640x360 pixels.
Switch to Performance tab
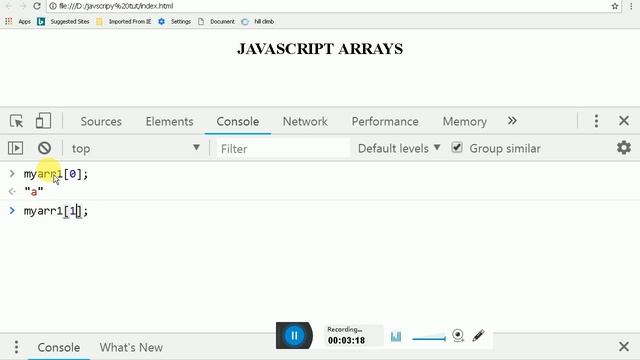[x=385, y=121]
